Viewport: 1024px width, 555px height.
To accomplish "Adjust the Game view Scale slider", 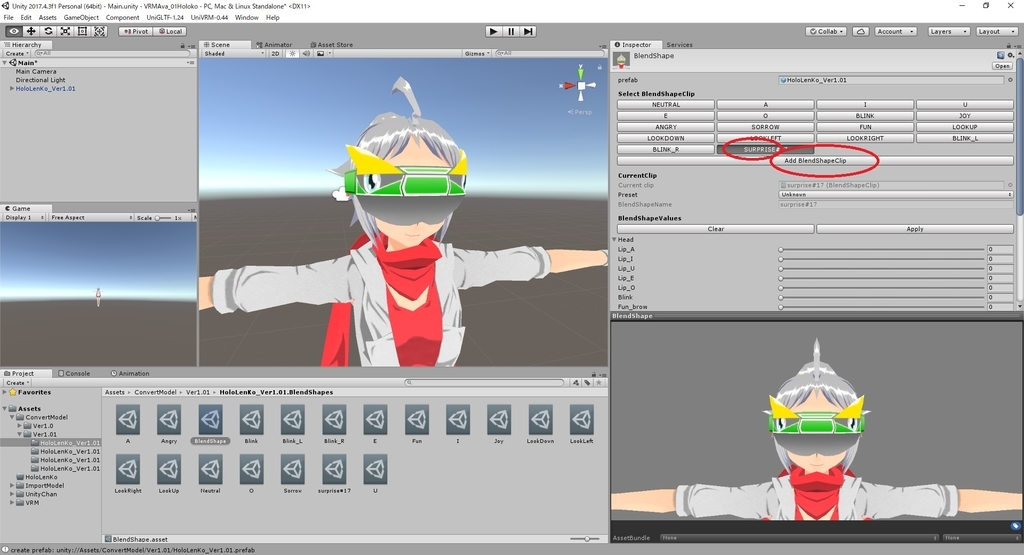I will [163, 217].
